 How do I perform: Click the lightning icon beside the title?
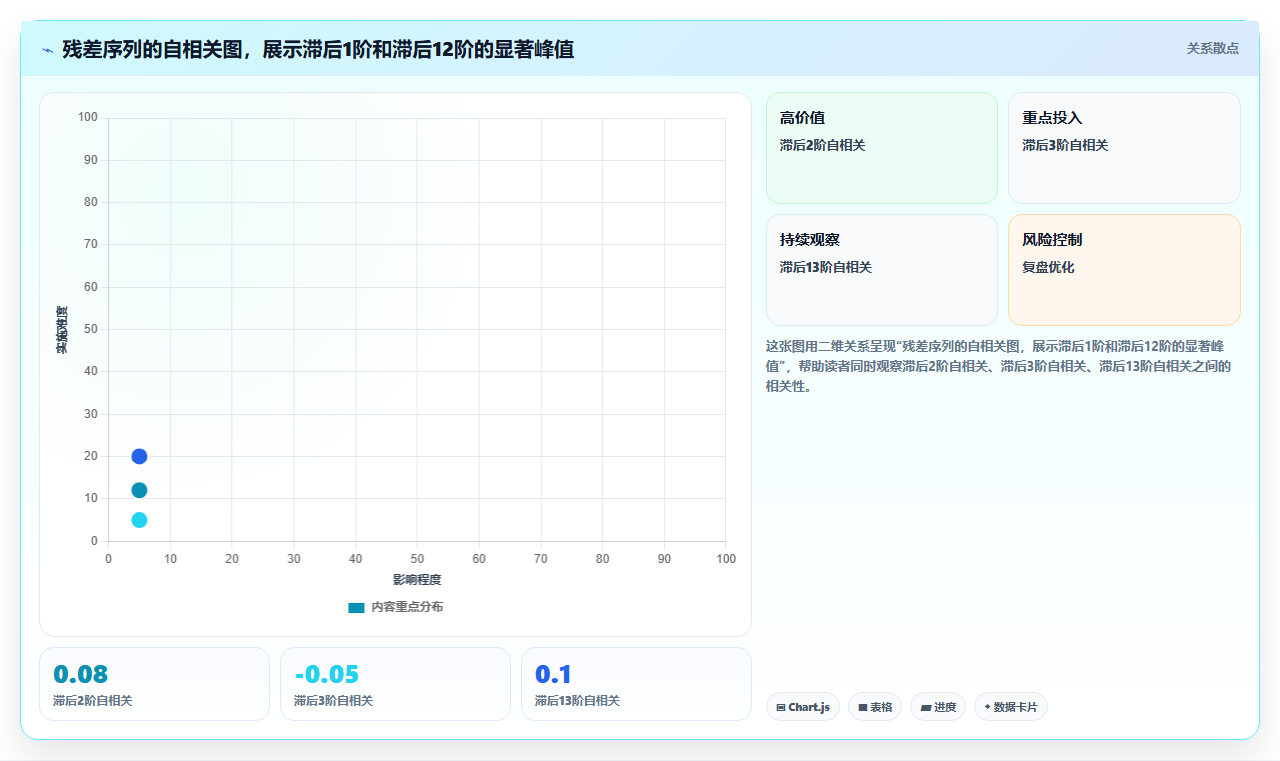(x=47, y=50)
